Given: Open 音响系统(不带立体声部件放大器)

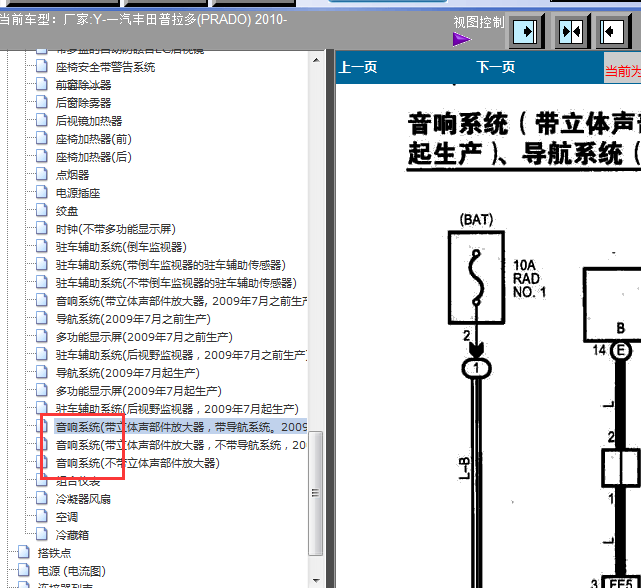Looking at the screenshot, I should [138, 463].
